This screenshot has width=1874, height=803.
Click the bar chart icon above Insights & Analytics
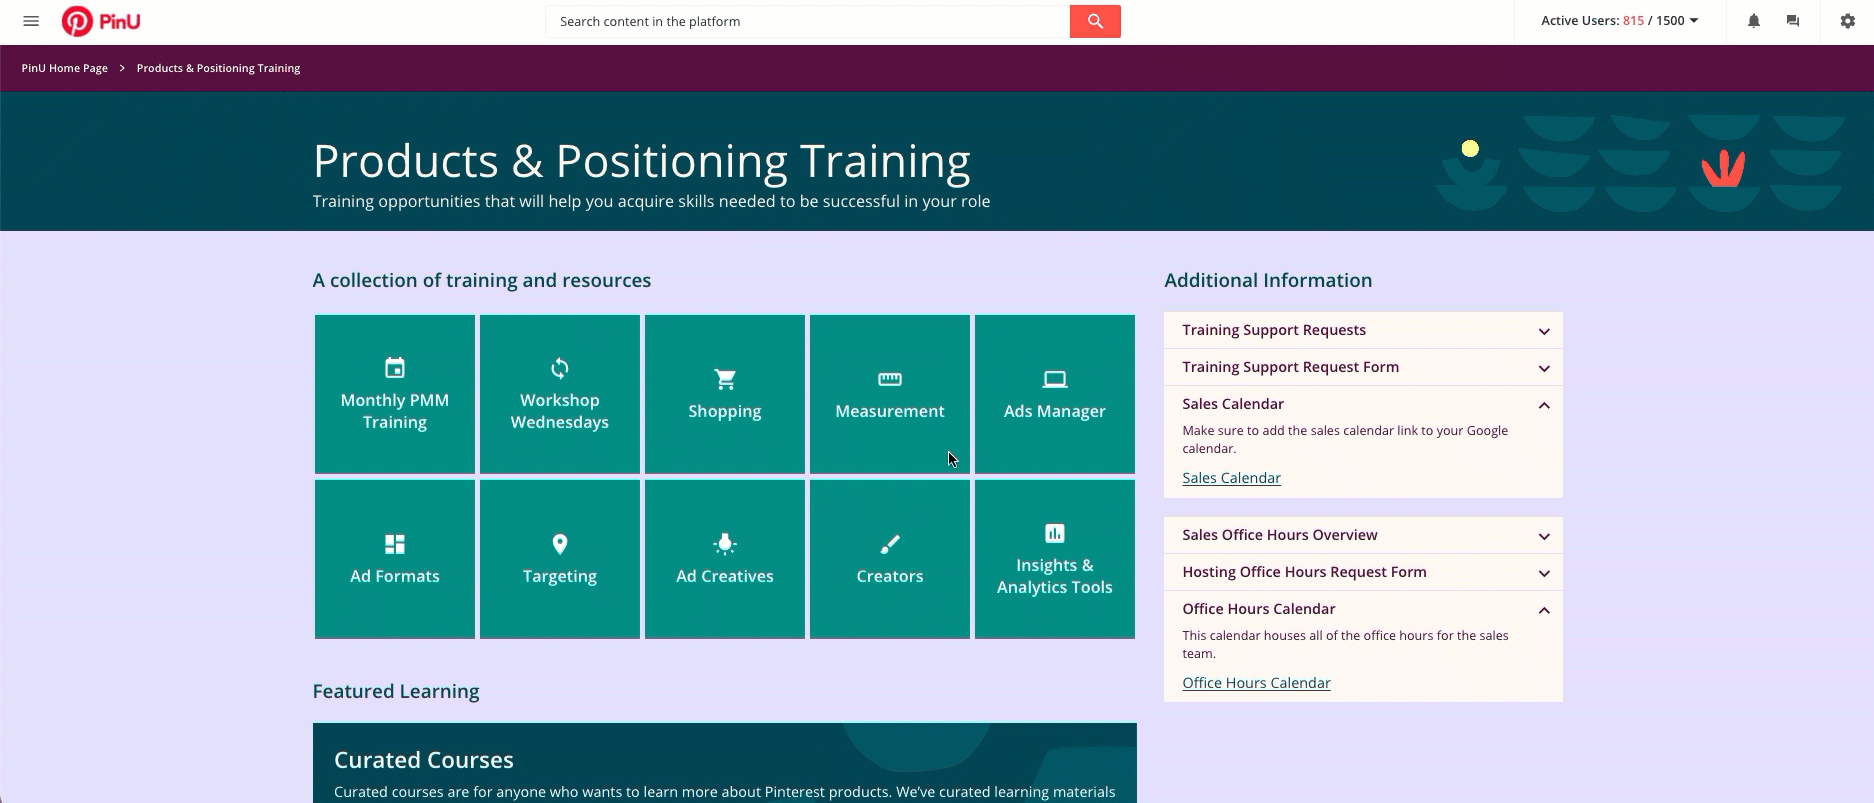coord(1055,533)
